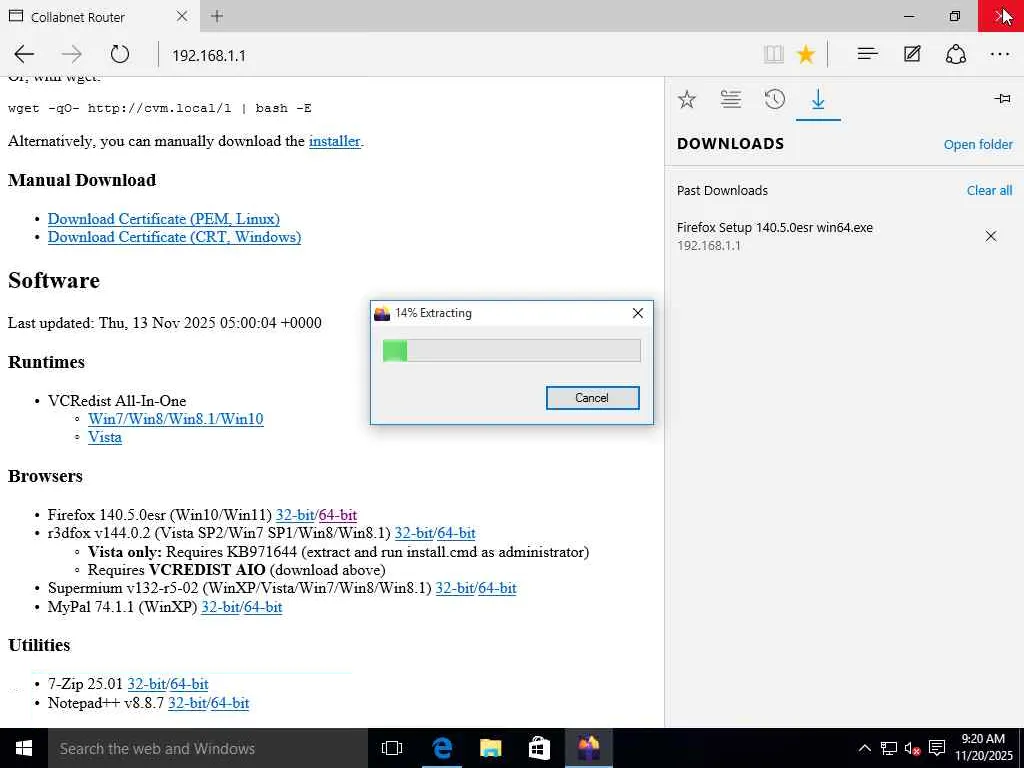Download Supermium 64-bit
1024x768 pixels.
pos(498,588)
